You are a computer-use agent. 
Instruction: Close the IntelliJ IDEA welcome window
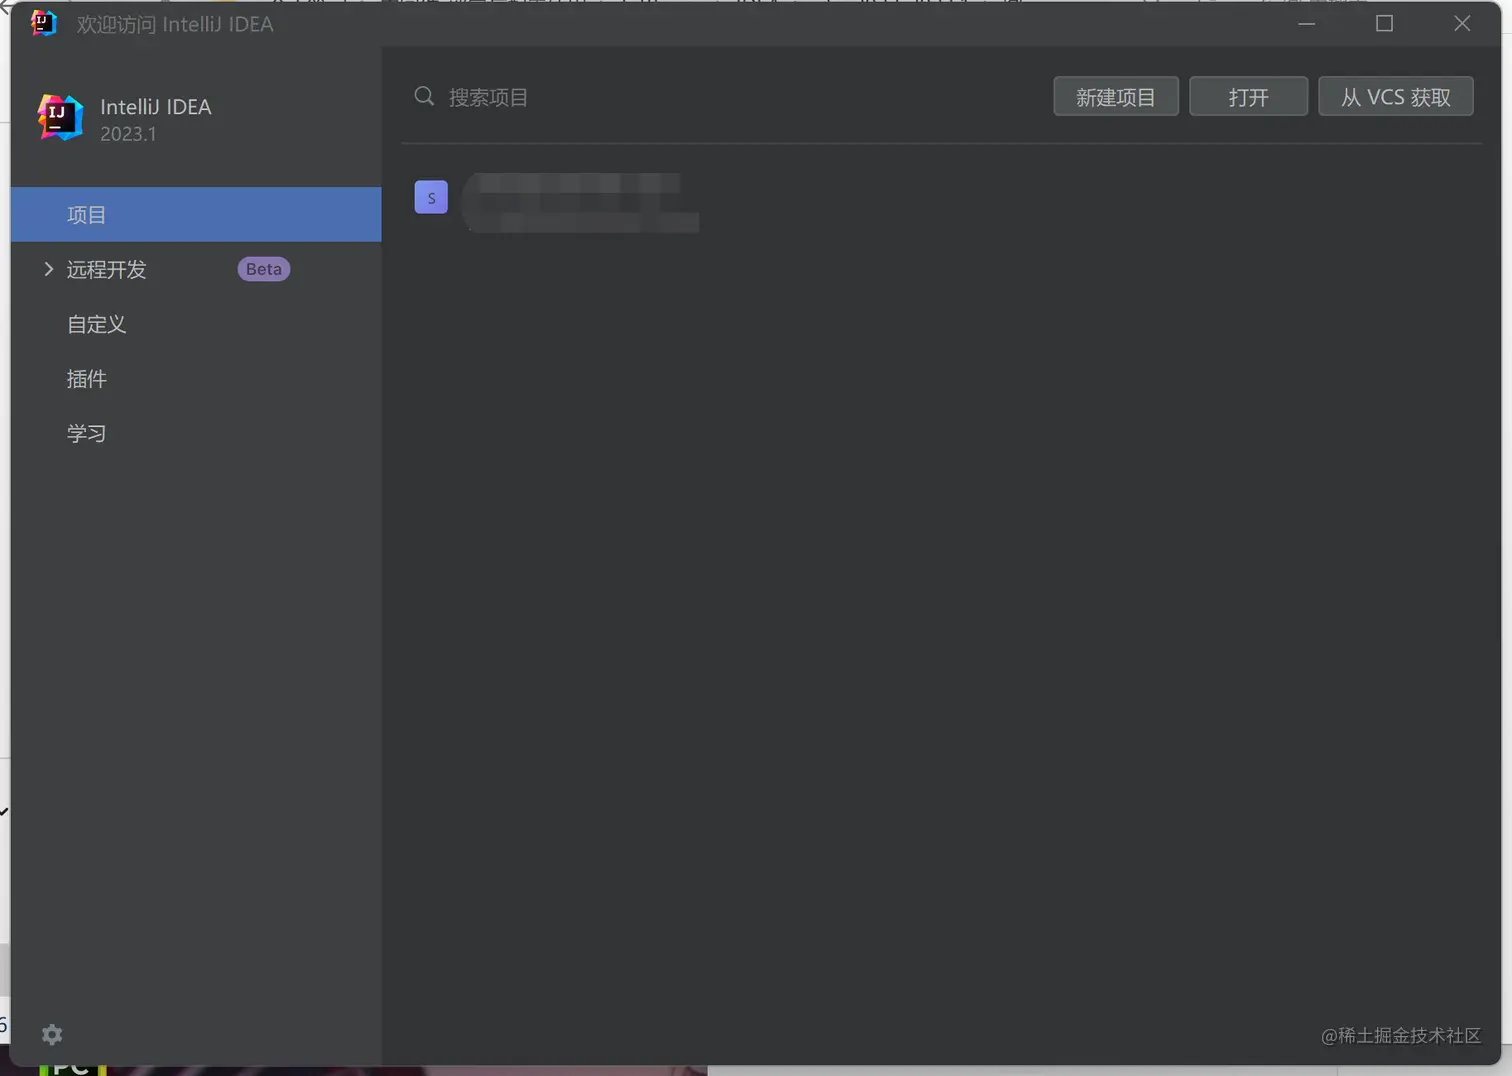pyautogui.click(x=1462, y=23)
